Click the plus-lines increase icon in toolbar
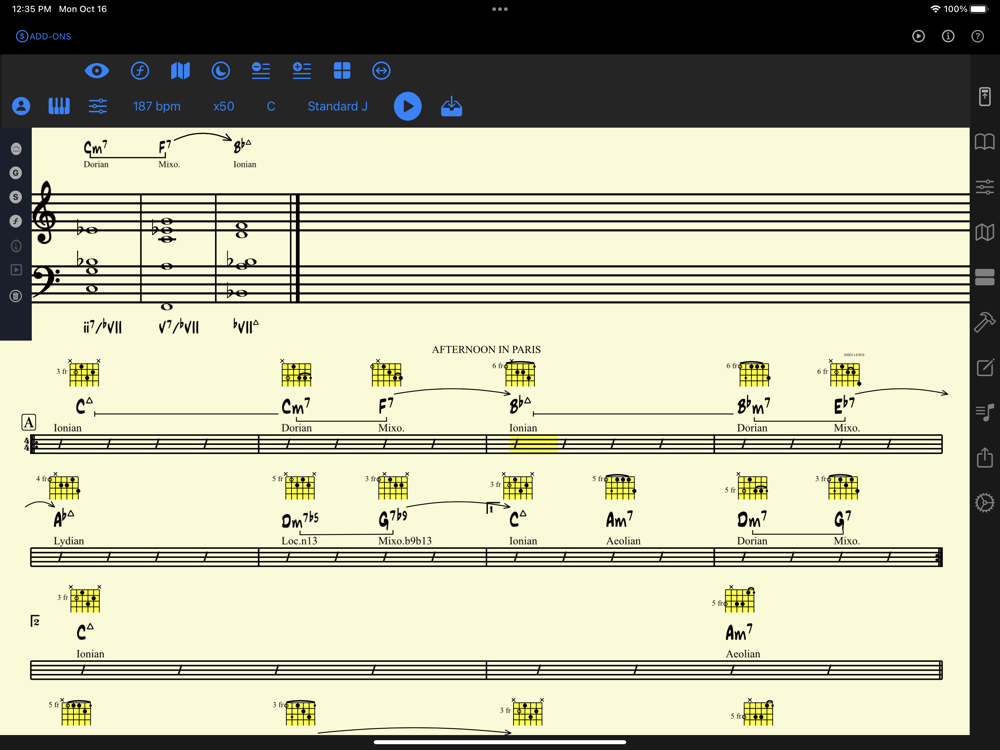 302,71
